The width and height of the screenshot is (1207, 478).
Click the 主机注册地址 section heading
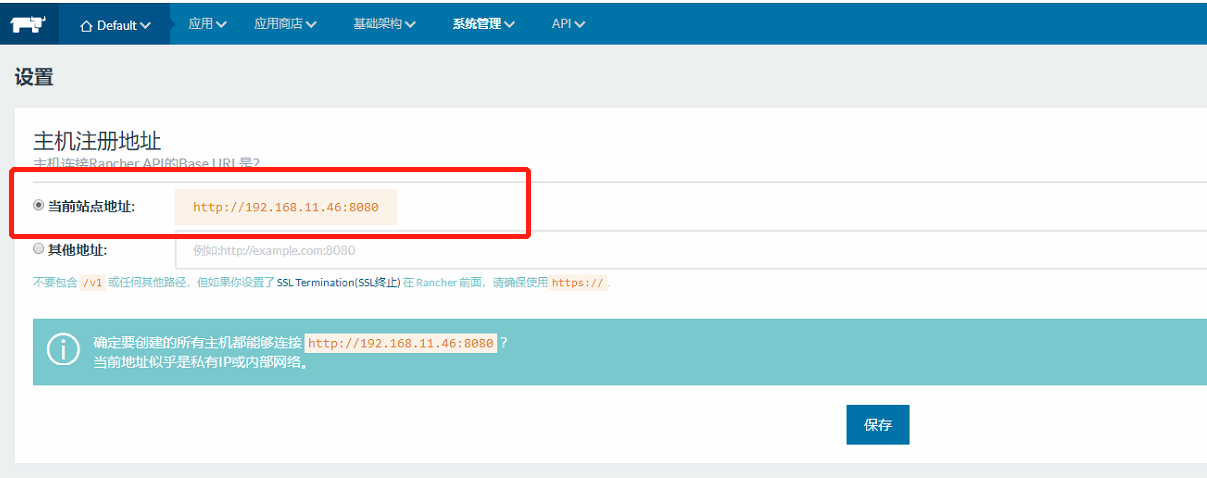[97, 141]
